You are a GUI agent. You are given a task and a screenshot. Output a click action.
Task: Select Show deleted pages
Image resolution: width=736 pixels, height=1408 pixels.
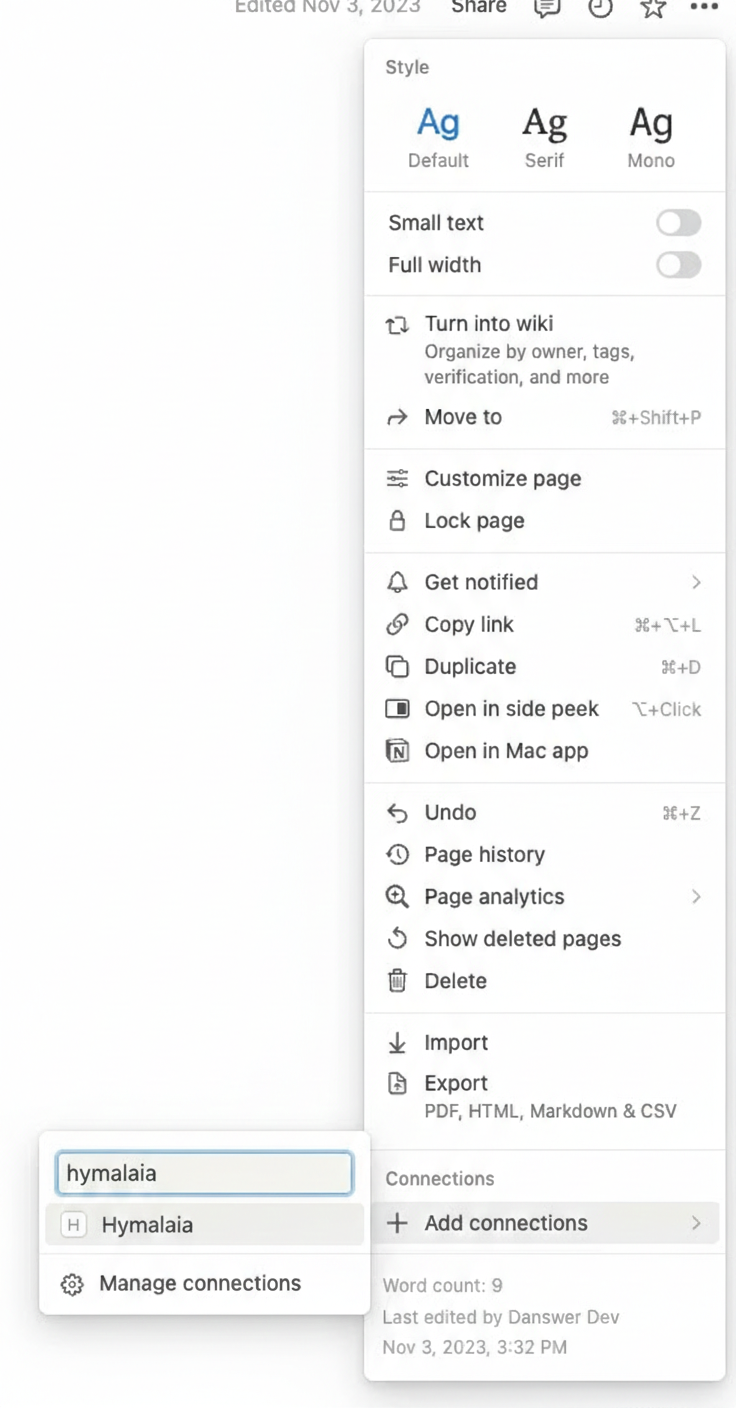[x=522, y=938]
